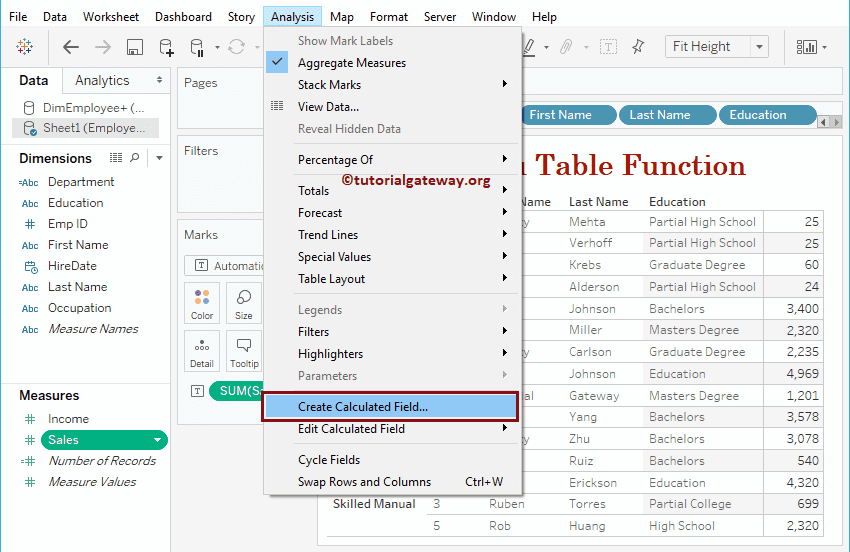This screenshot has height=552, width=850.
Task: Open the Tooltip marks card
Action: (x=244, y=351)
